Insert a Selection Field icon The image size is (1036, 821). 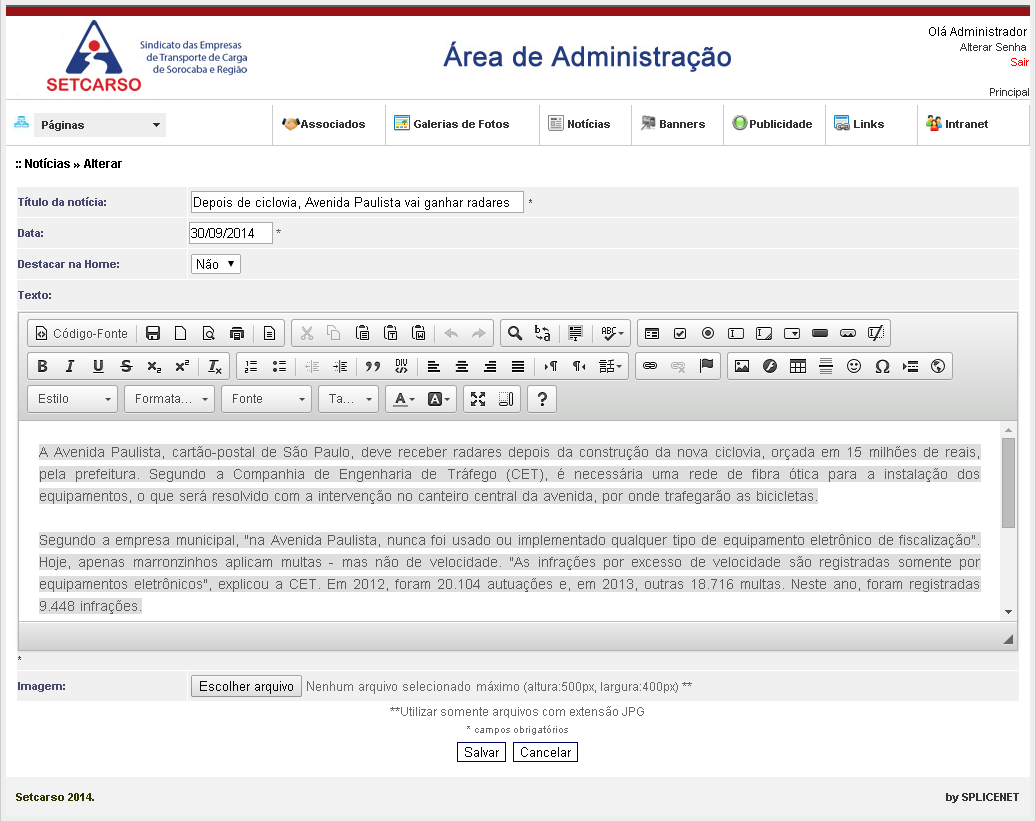point(792,334)
